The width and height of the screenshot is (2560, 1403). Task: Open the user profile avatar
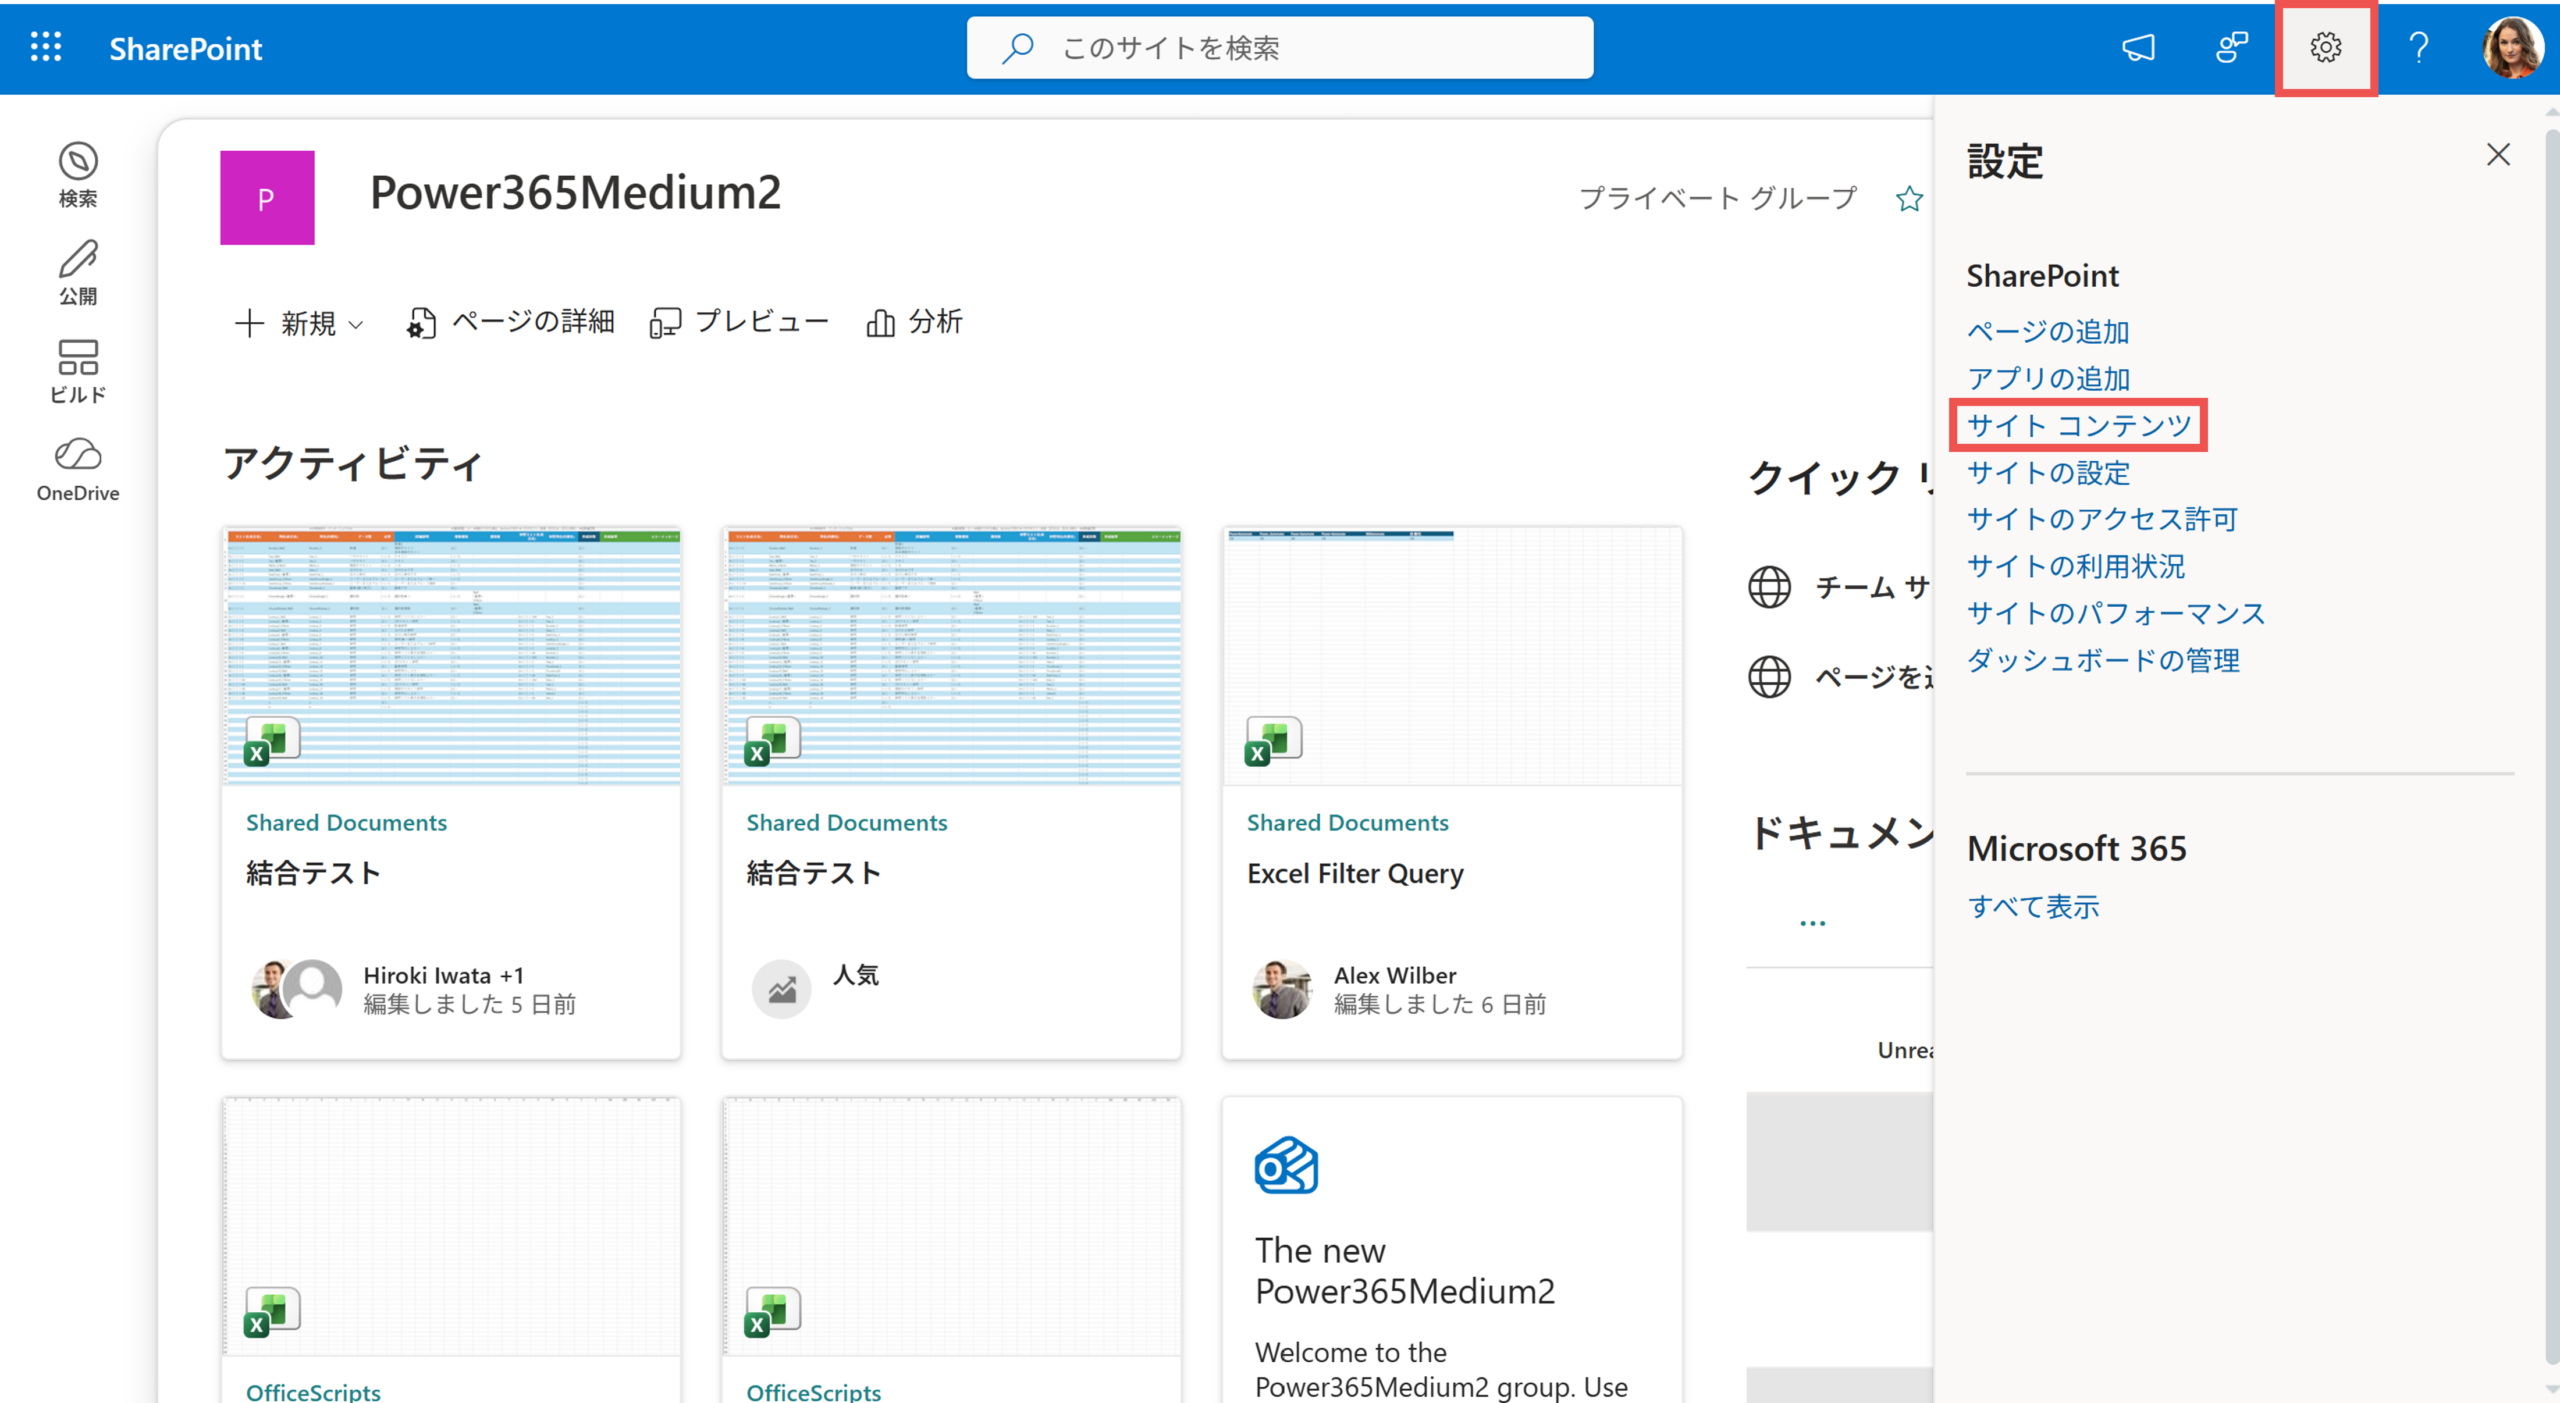(x=2512, y=47)
